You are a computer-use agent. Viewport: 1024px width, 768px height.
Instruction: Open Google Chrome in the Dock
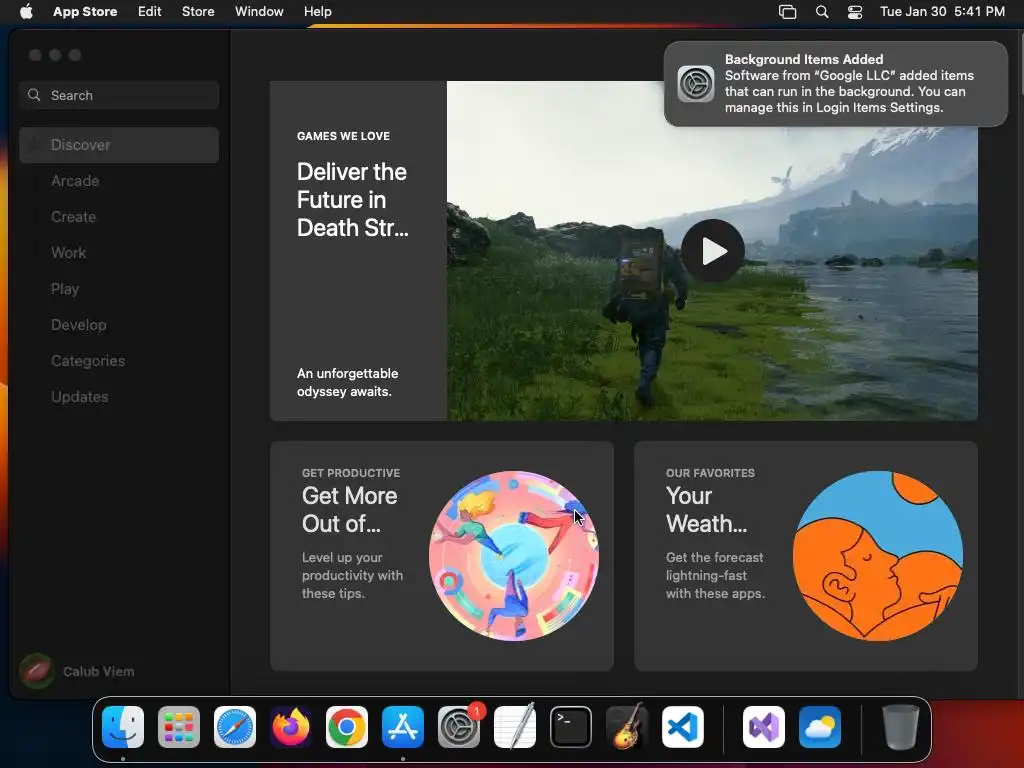[347, 727]
